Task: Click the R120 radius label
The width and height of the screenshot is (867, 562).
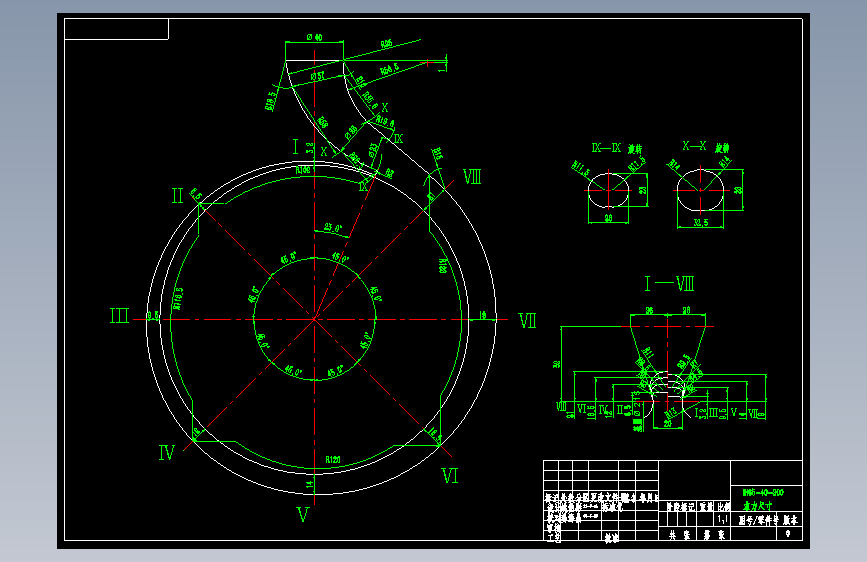Action: [x=333, y=460]
